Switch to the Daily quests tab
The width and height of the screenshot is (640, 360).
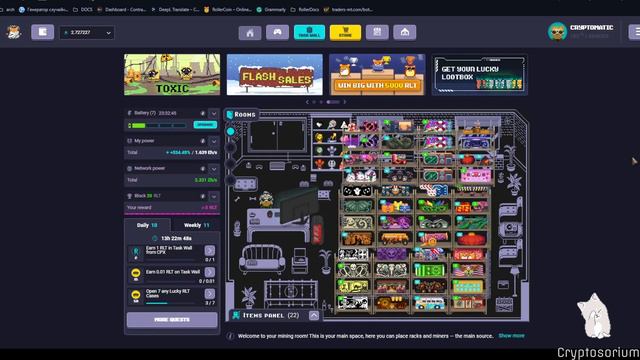pyautogui.click(x=148, y=225)
